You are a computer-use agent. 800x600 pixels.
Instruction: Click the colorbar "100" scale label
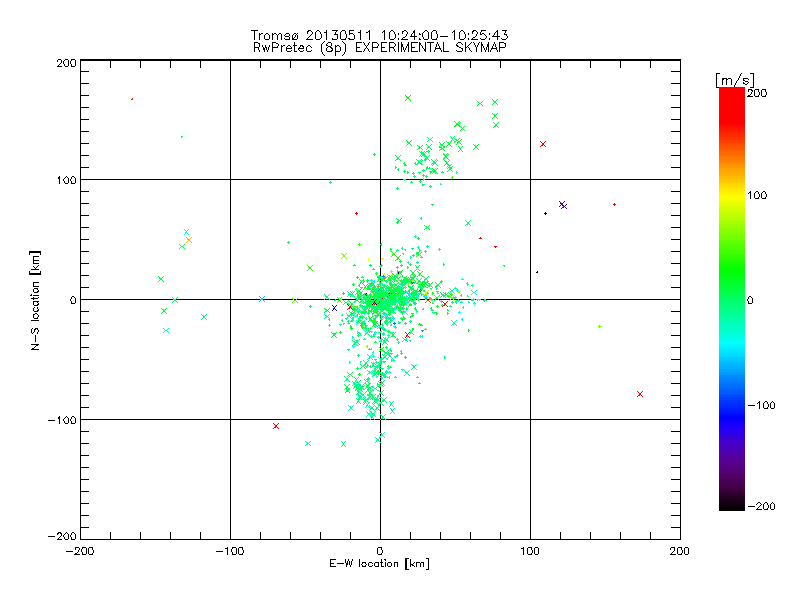tap(757, 195)
